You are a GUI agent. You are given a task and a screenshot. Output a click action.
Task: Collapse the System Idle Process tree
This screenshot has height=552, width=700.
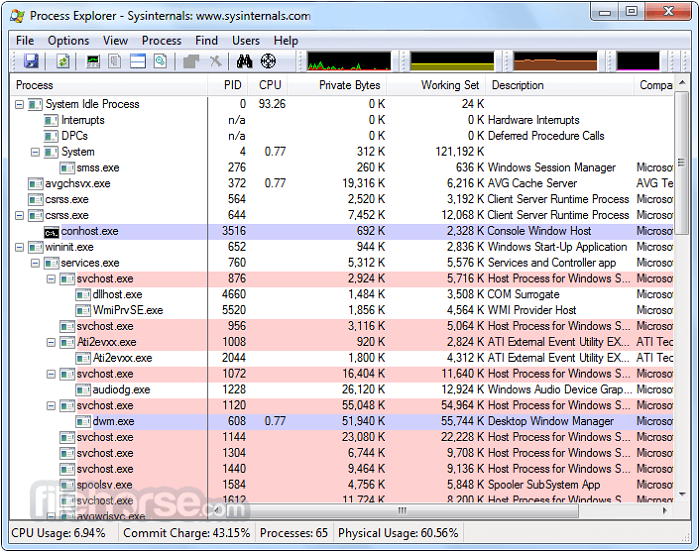[x=20, y=104]
